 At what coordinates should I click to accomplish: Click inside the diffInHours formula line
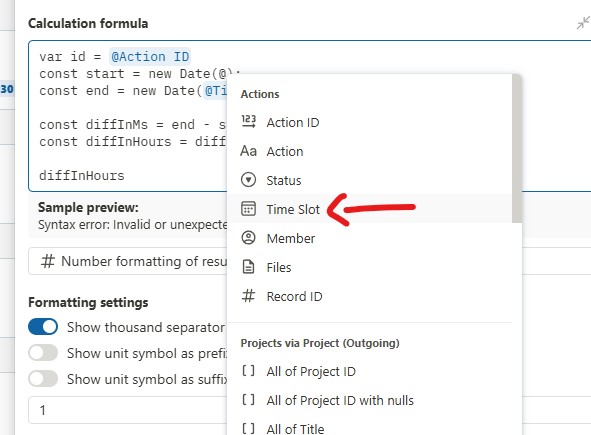tap(82, 176)
